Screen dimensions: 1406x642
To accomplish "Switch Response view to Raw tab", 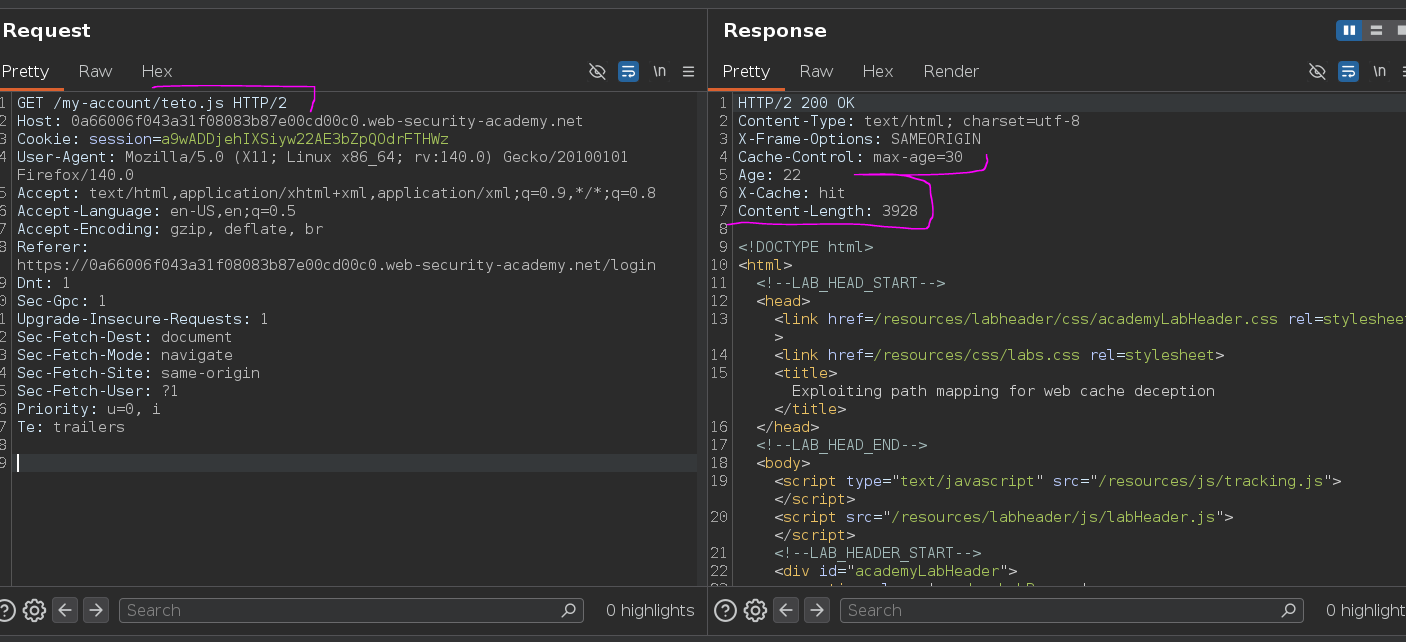I will click(816, 71).
